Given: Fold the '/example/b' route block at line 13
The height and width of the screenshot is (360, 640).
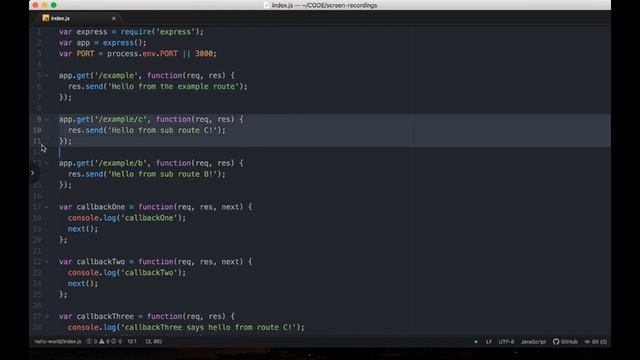Looking at the screenshot, I should pyautogui.click(x=46, y=163).
